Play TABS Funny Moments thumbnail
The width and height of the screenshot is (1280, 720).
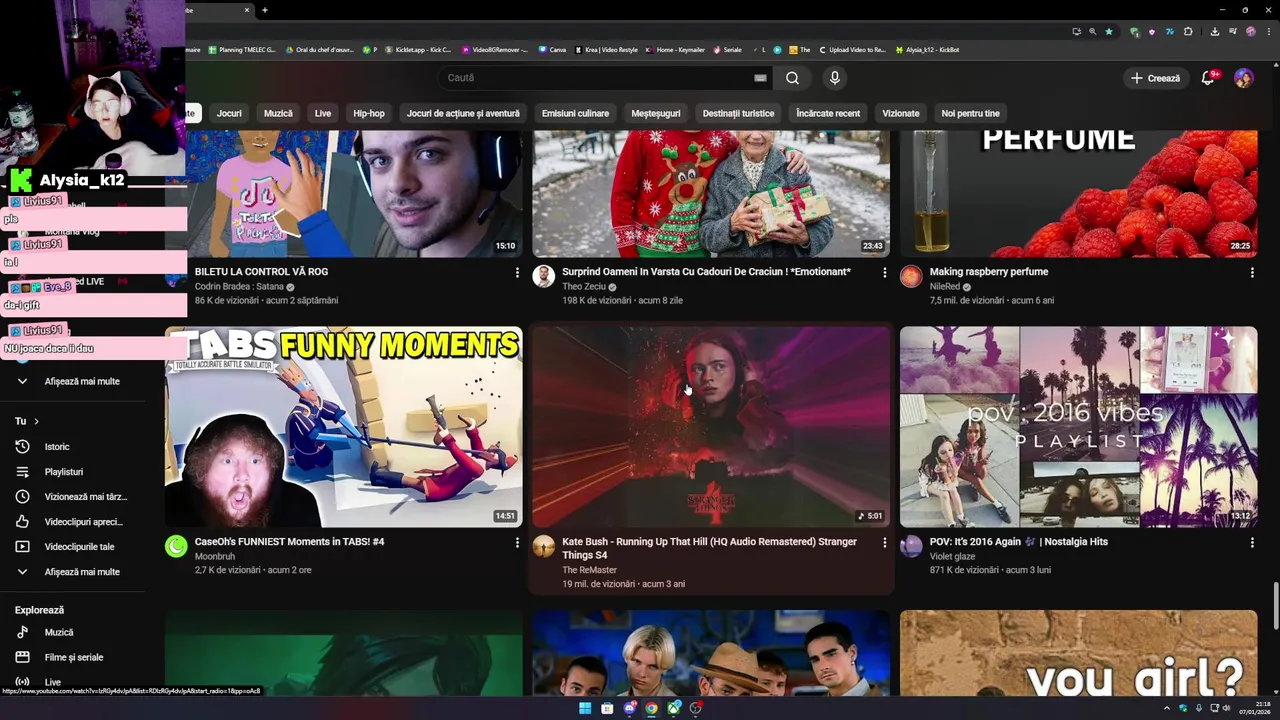[343, 427]
